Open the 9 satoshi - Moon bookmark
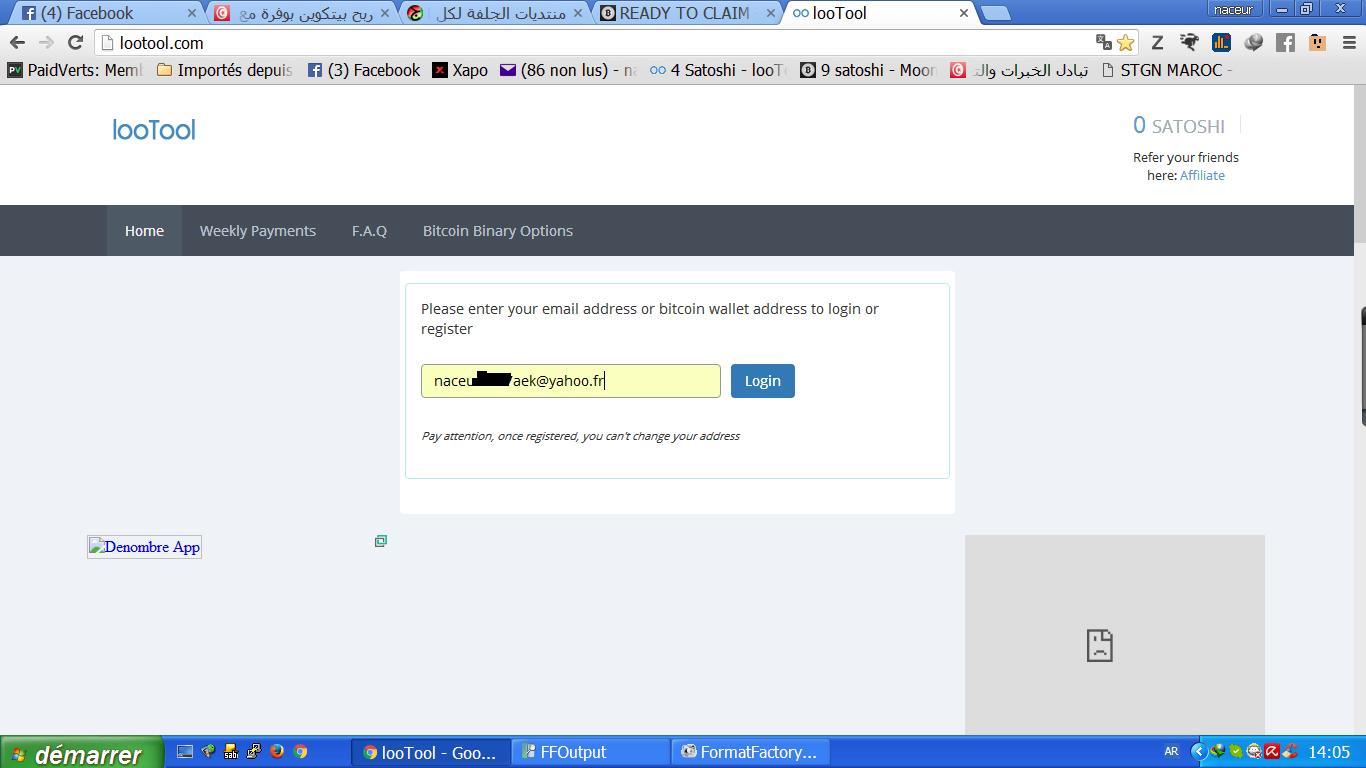Viewport: 1366px width, 768px height. 868,70
